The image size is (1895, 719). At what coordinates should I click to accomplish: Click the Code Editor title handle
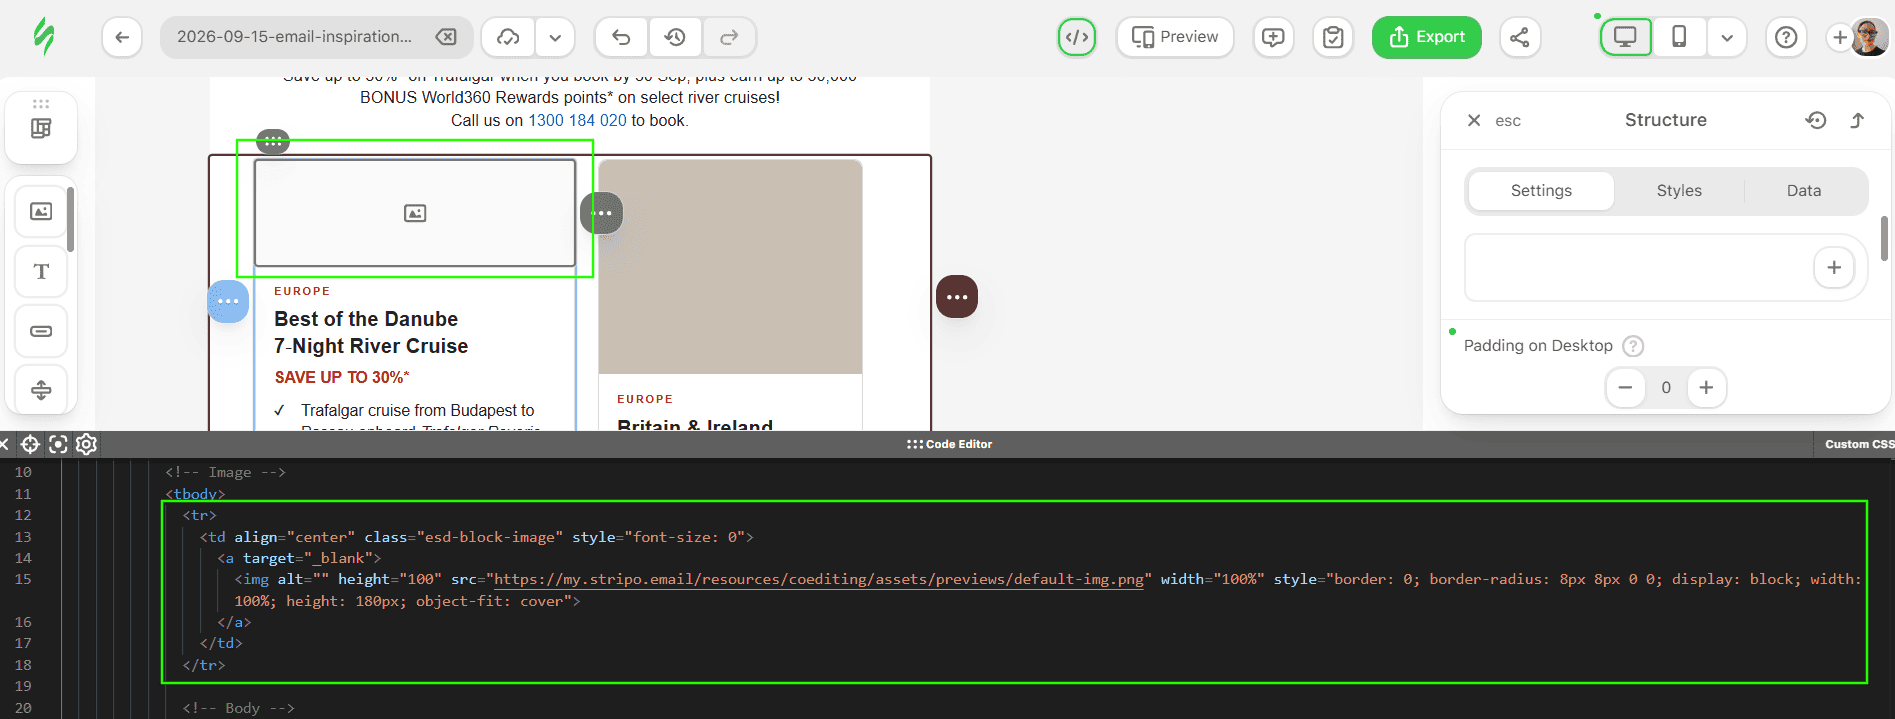click(949, 444)
